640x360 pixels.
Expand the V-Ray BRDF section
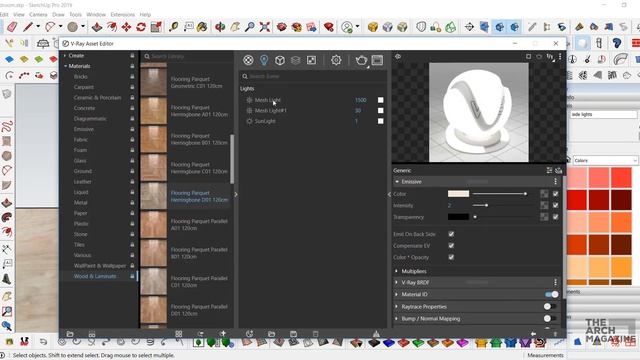click(397, 282)
